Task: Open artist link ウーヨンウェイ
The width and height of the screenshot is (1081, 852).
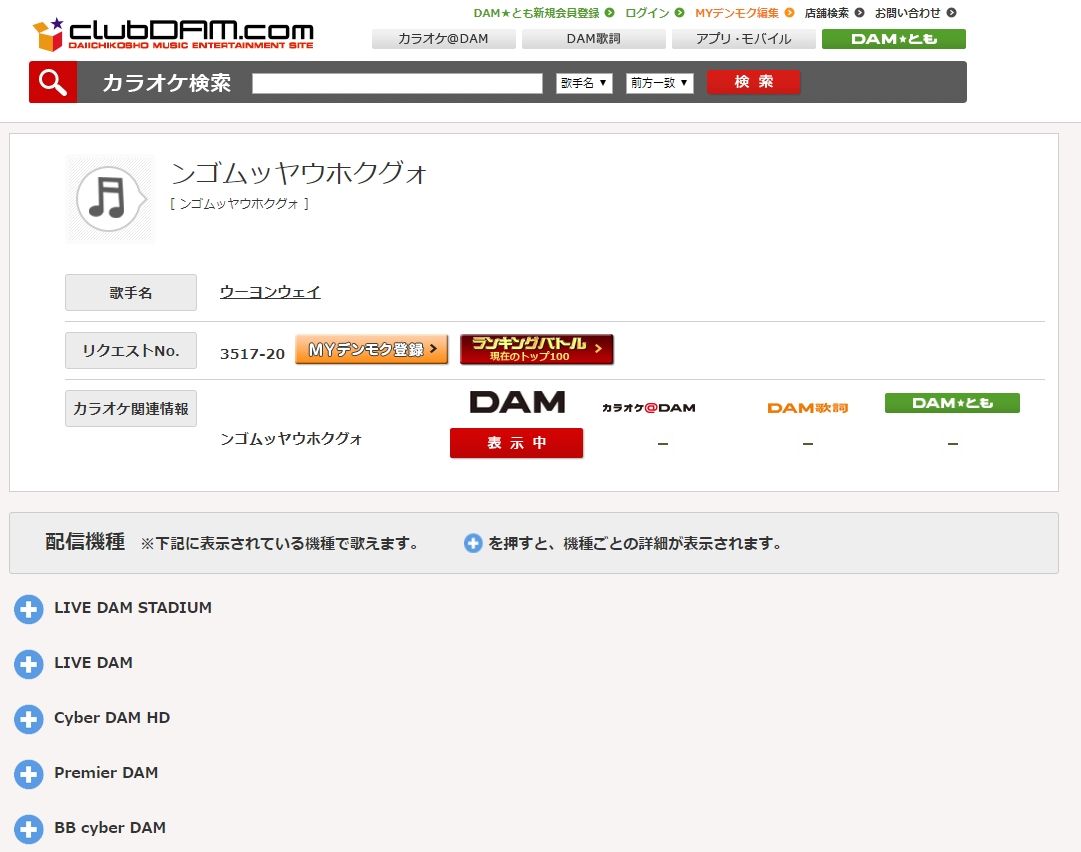Action: coord(270,292)
